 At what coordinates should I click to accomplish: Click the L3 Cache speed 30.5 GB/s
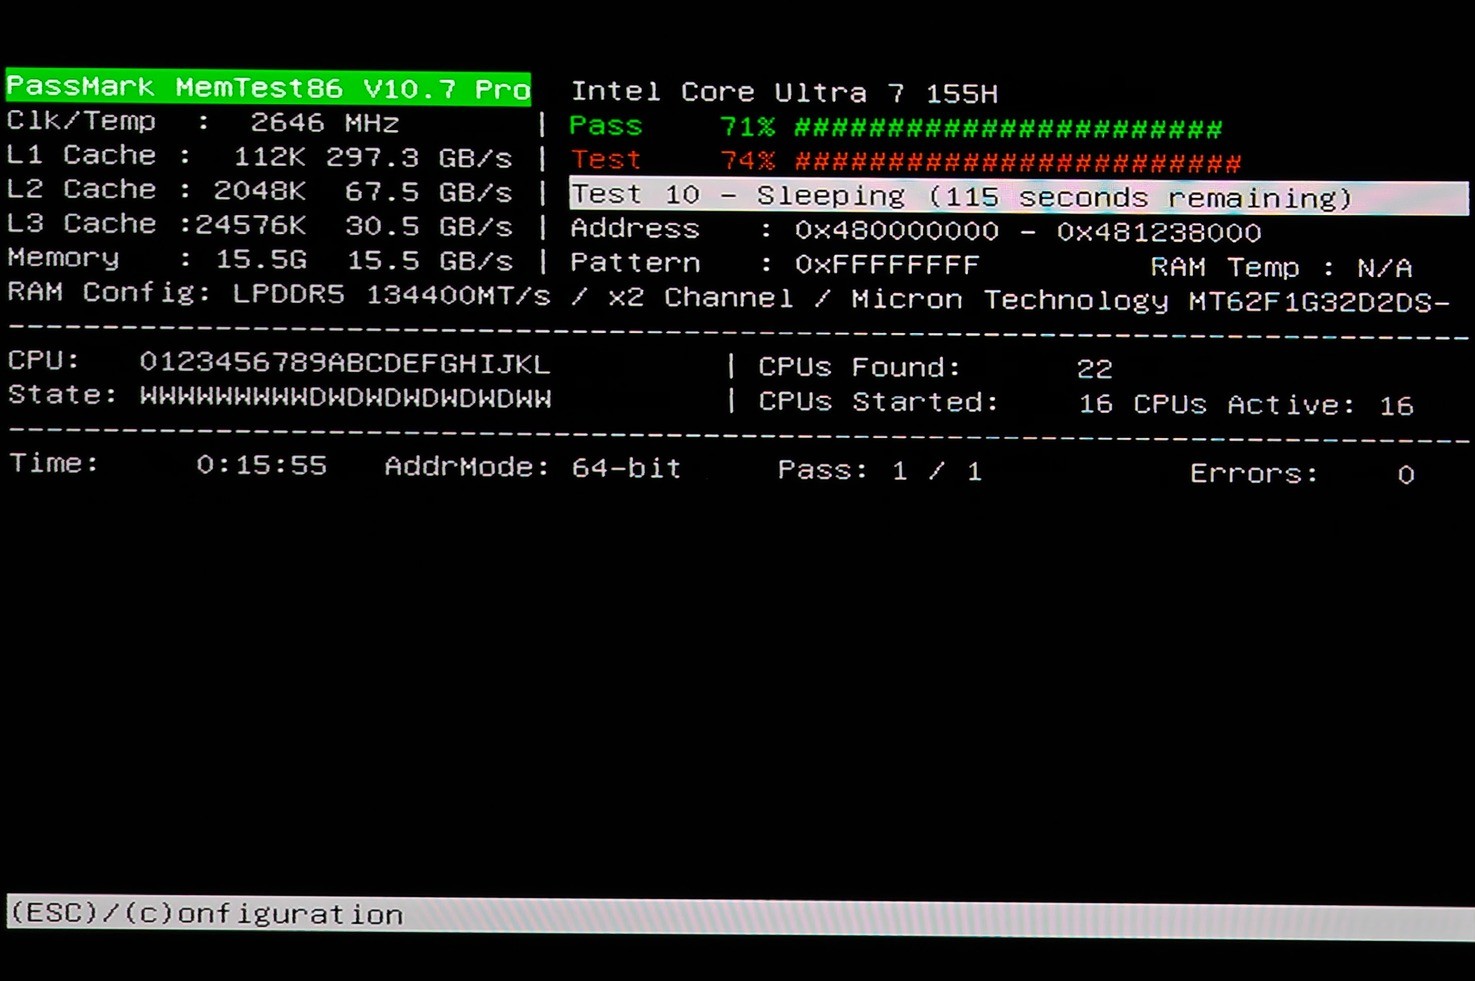coord(428,227)
